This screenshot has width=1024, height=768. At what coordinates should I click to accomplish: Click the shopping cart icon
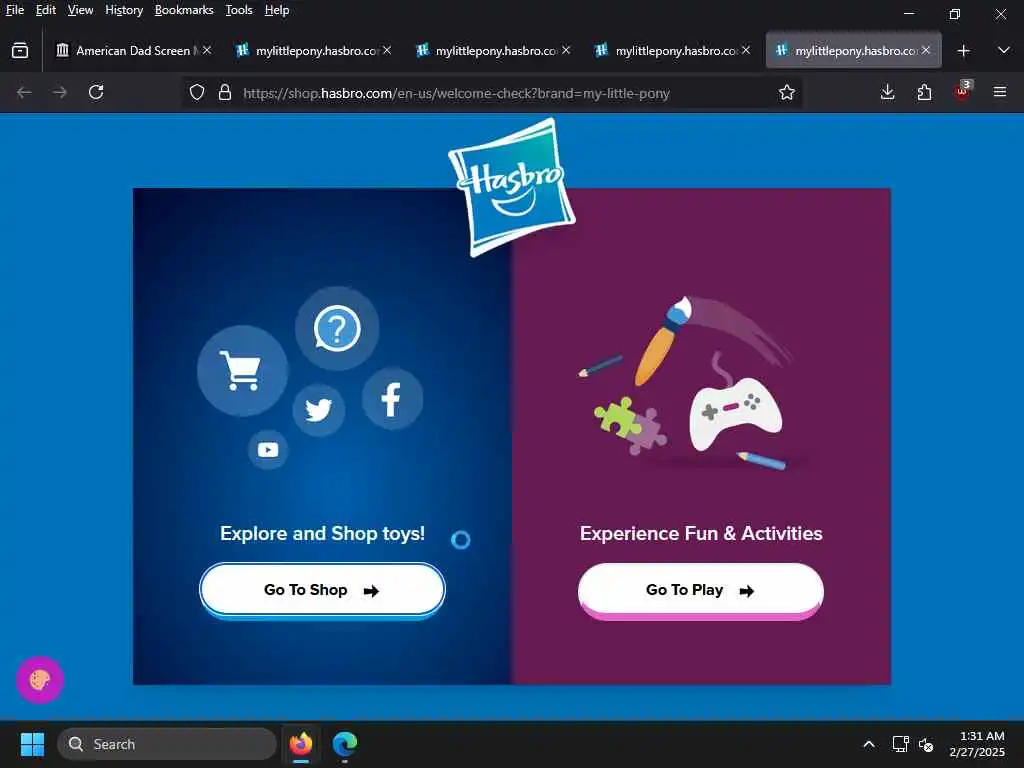point(242,370)
